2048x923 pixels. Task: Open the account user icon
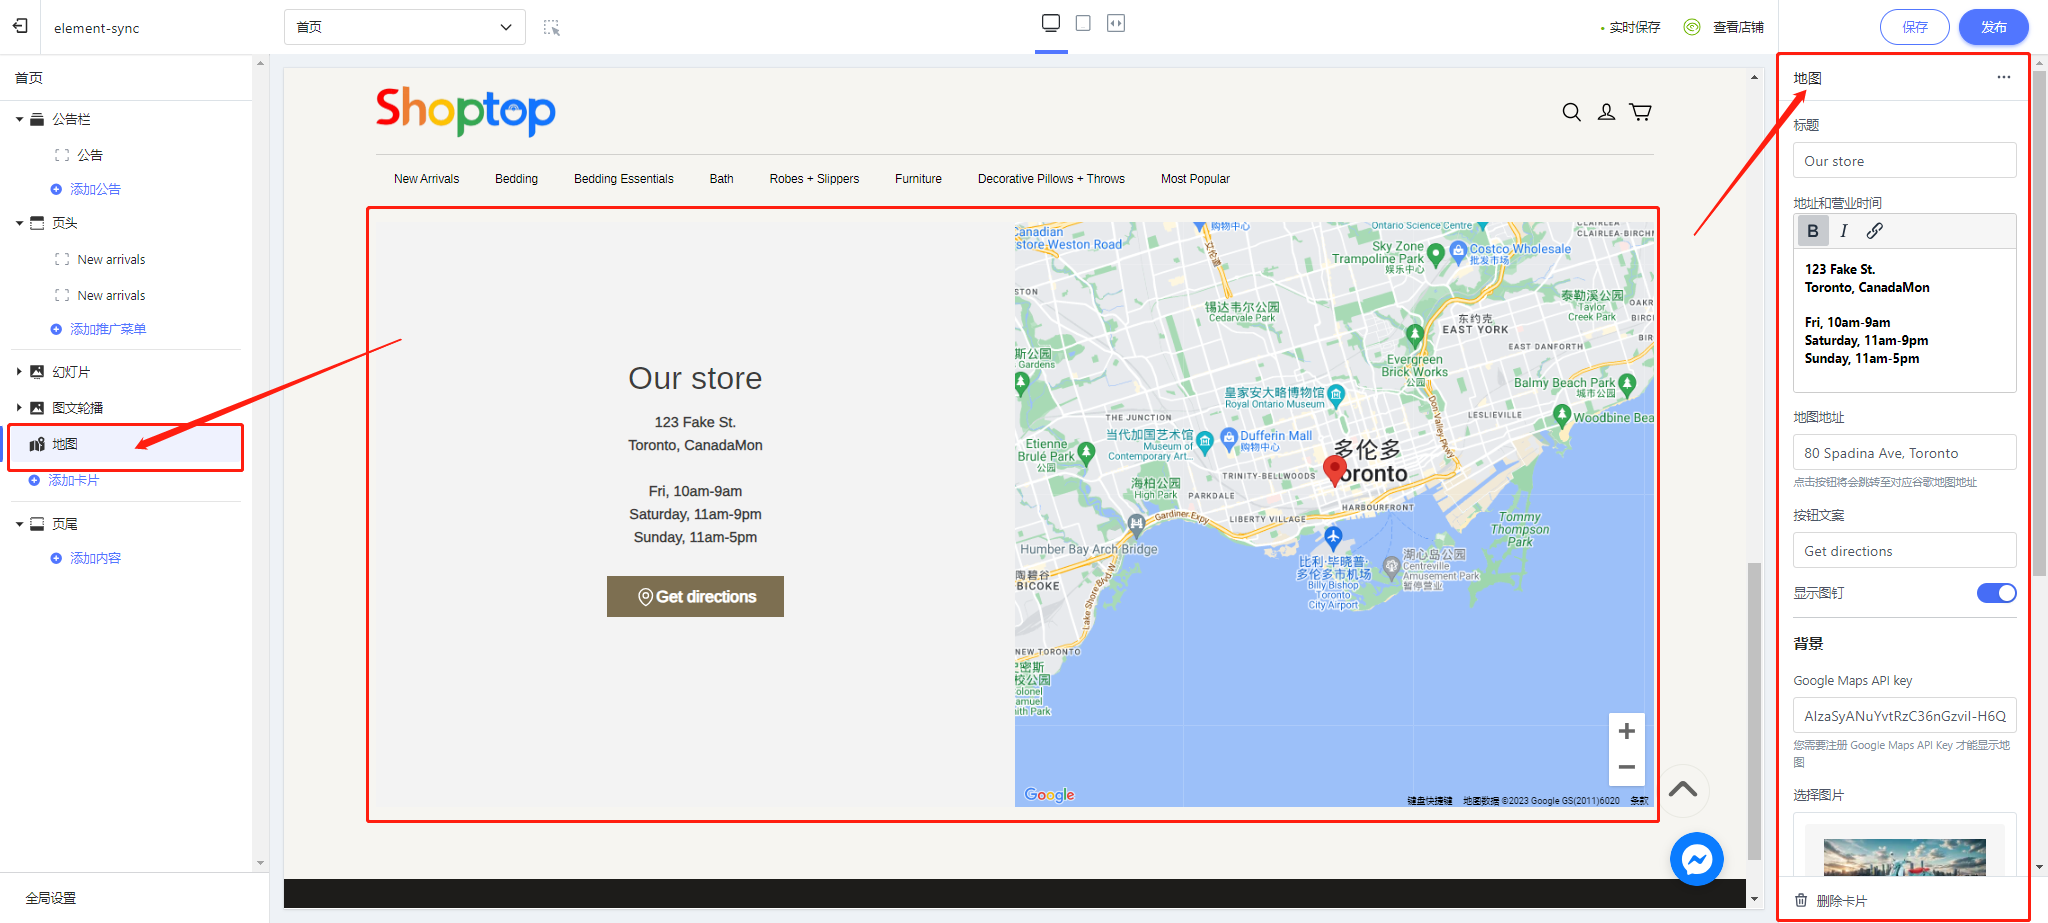coord(1606,112)
